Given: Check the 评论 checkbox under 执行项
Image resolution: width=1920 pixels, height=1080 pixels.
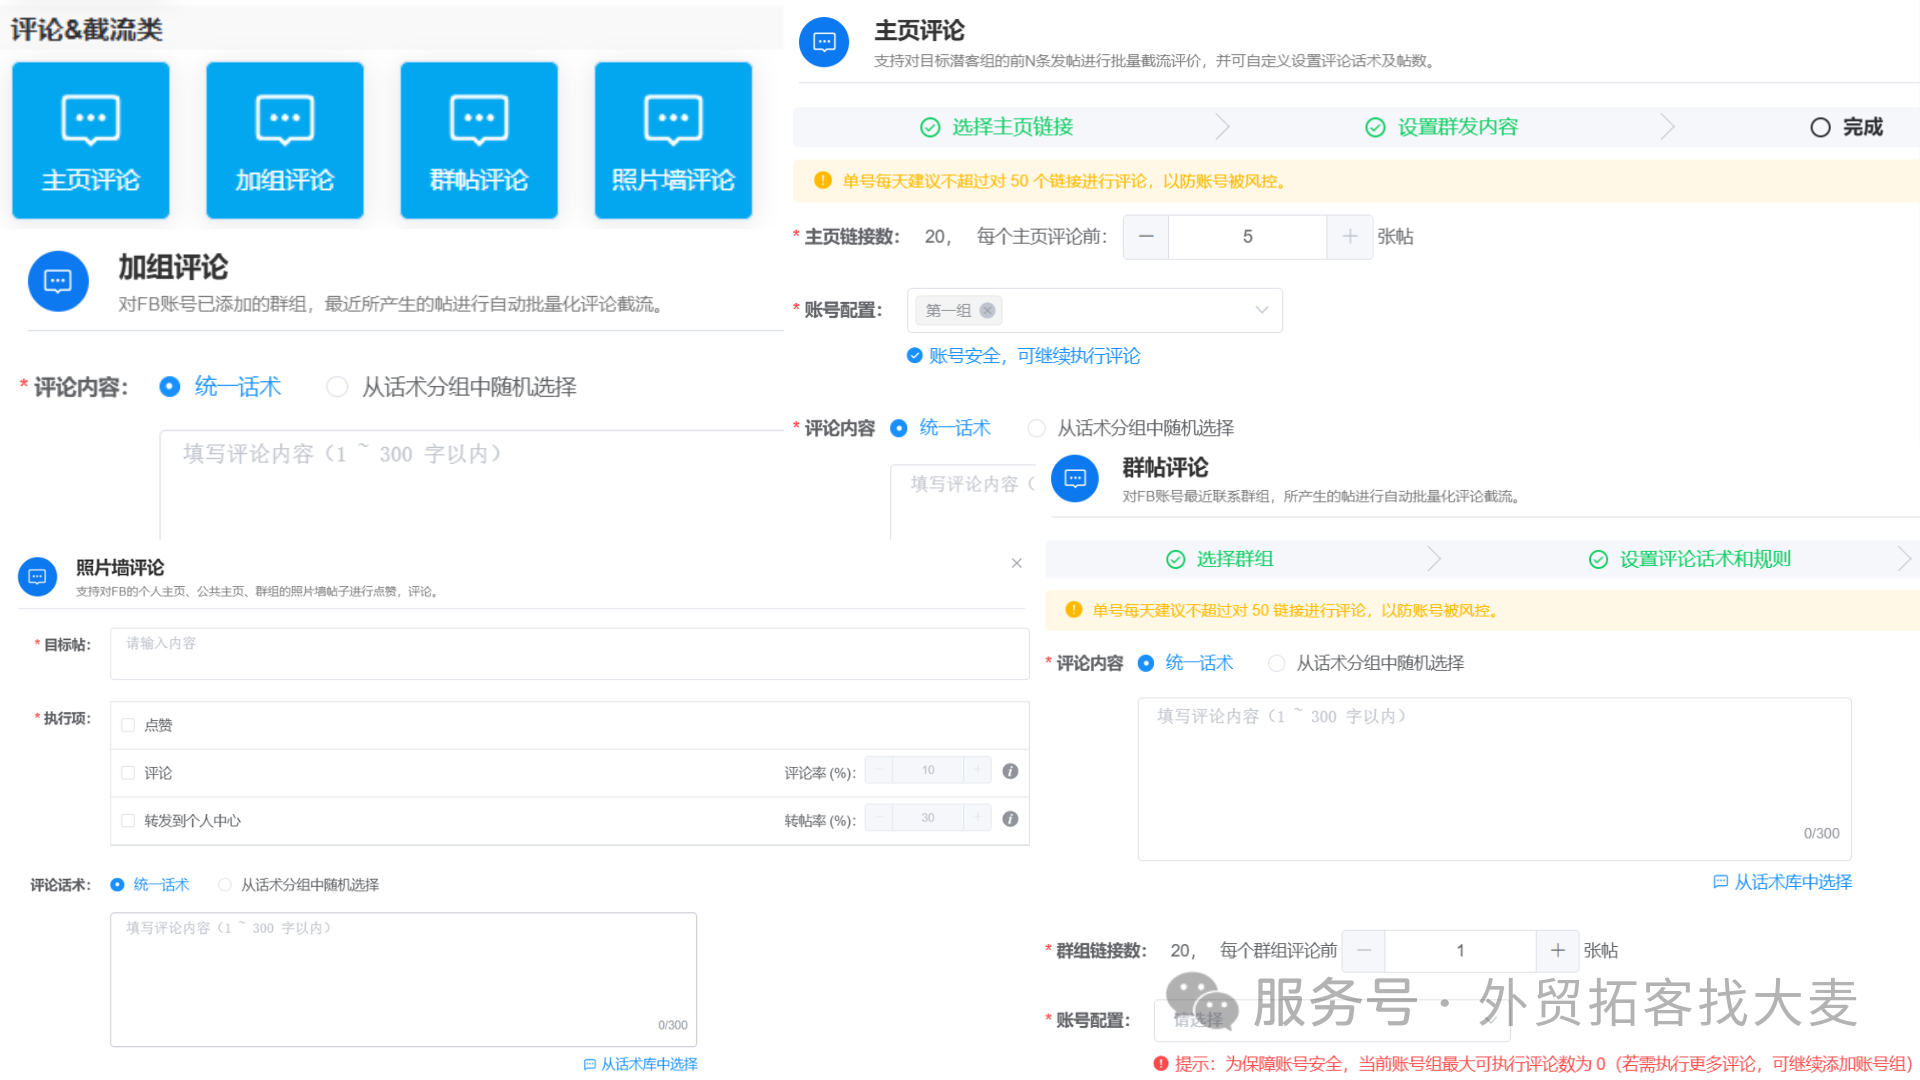Looking at the screenshot, I should 128,773.
